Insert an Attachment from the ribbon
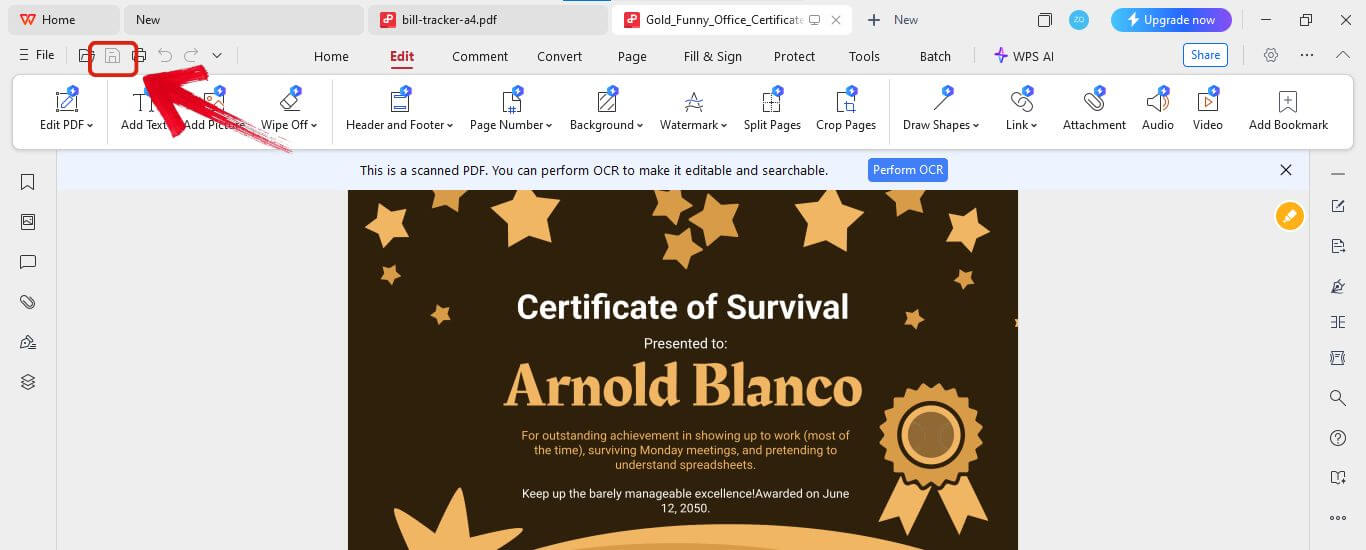 point(1094,110)
